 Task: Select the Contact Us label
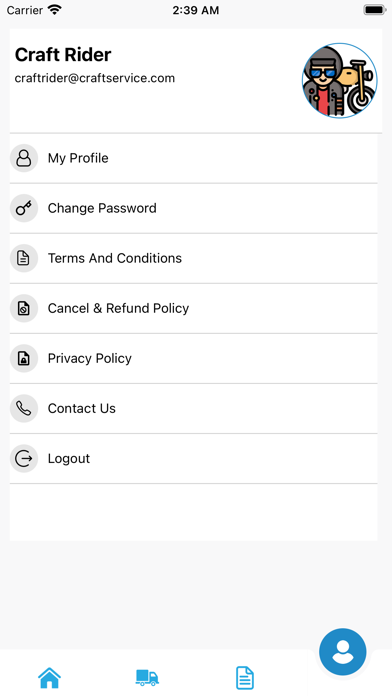click(82, 408)
